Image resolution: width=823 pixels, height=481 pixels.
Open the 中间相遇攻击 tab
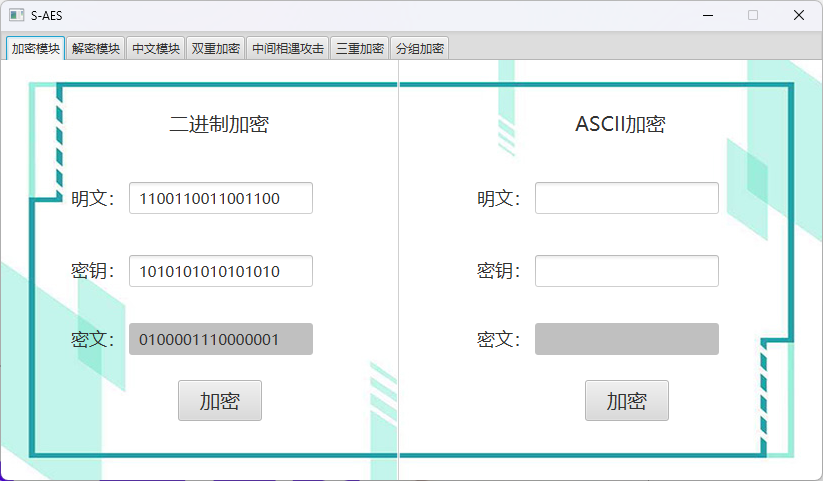click(x=287, y=48)
